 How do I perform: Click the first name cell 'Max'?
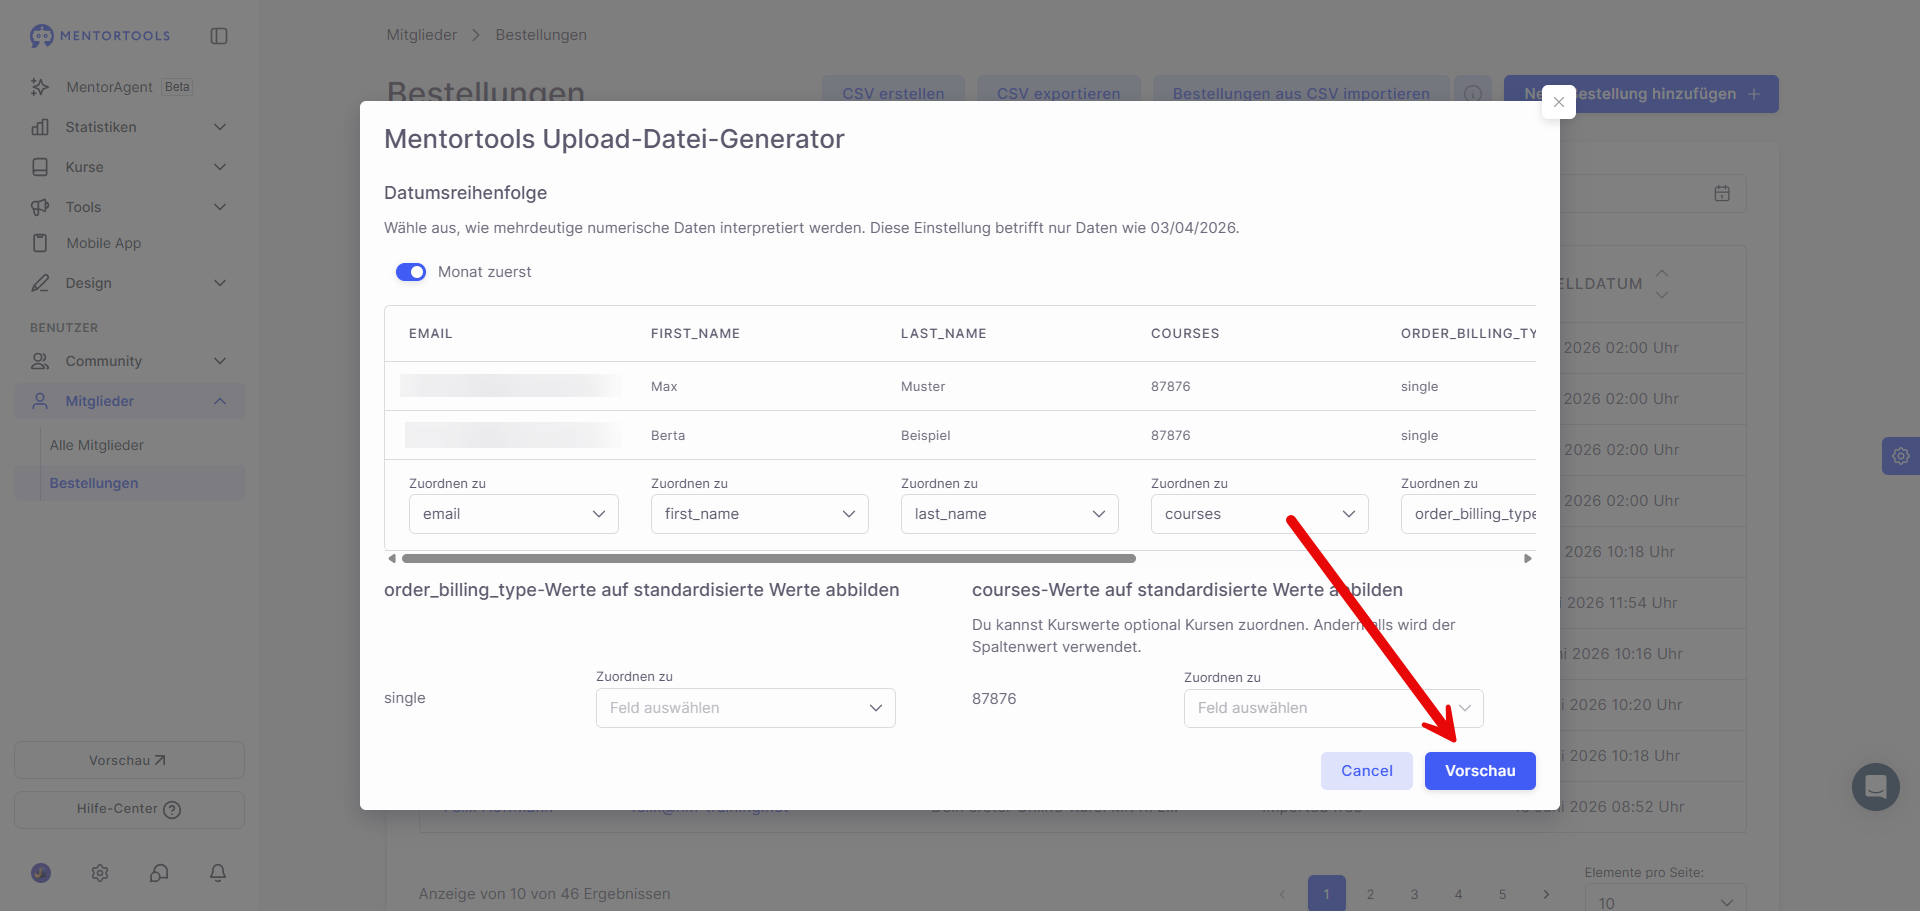[x=664, y=387]
